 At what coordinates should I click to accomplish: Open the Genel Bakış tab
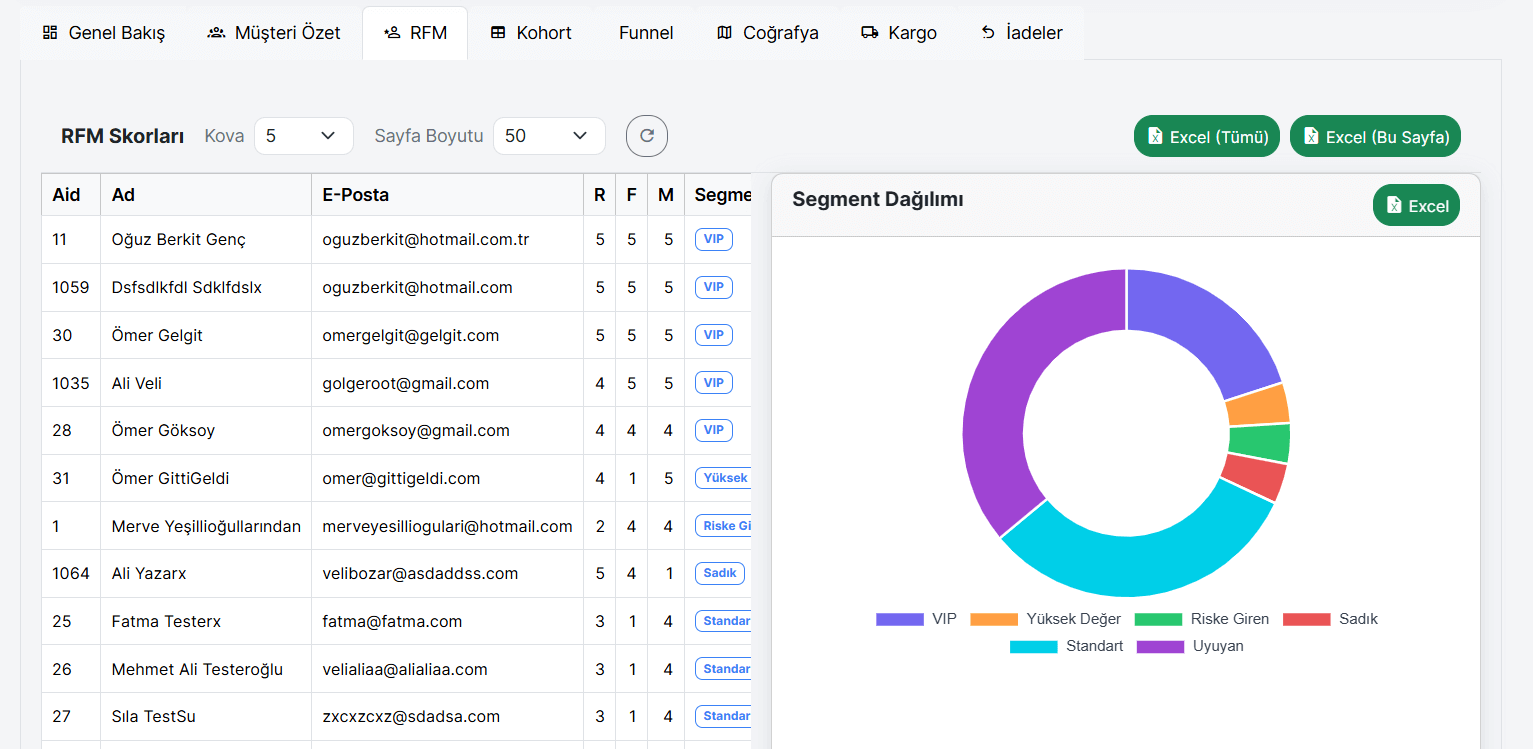[x=104, y=33]
